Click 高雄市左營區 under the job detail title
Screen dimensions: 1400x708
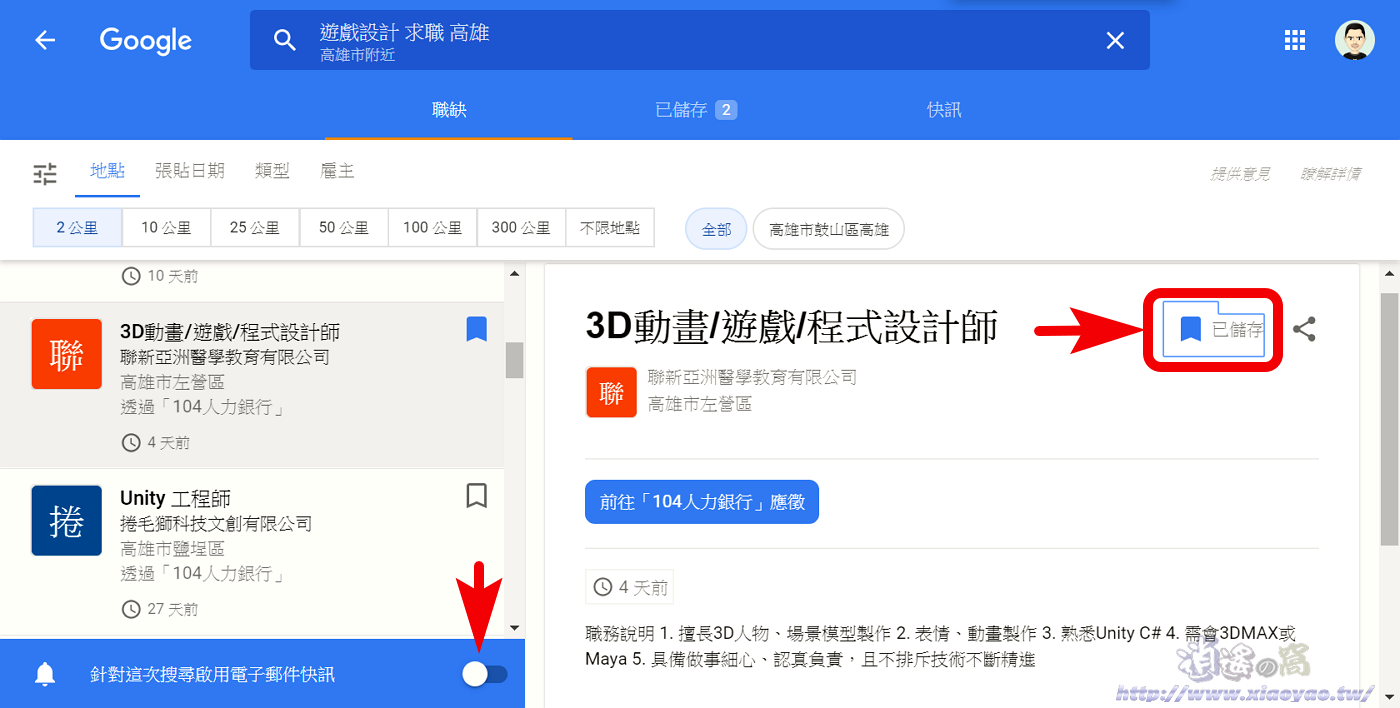[x=700, y=404]
